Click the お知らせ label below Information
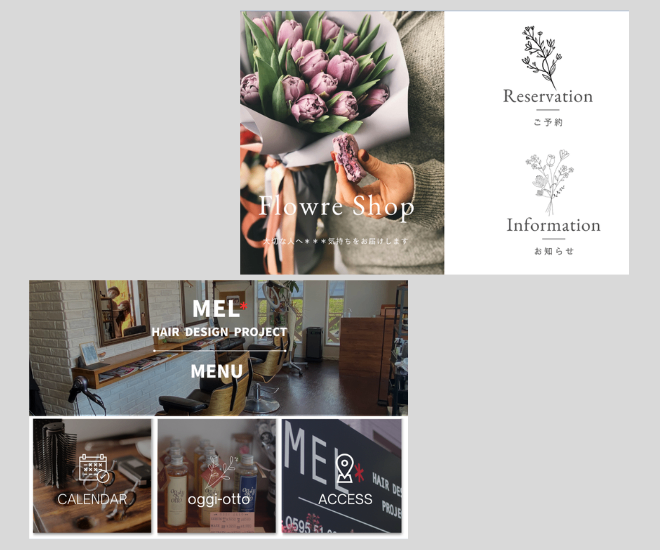This screenshot has width=660, height=550. (x=554, y=251)
